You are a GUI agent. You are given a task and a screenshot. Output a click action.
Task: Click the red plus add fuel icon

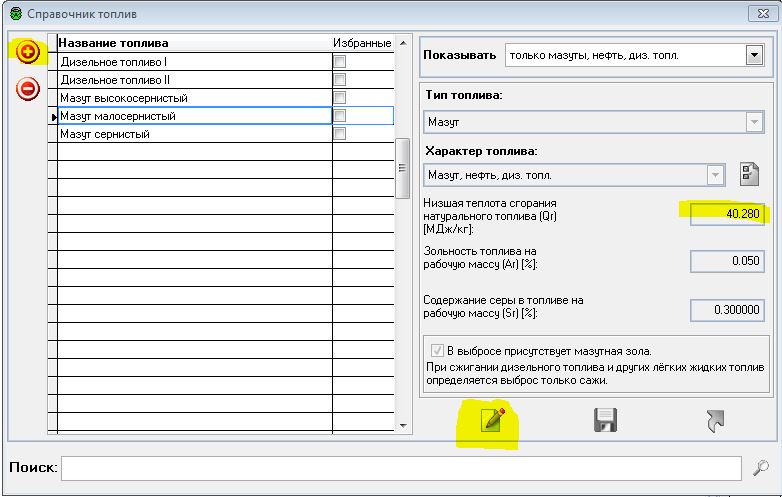pyautogui.click(x=28, y=52)
